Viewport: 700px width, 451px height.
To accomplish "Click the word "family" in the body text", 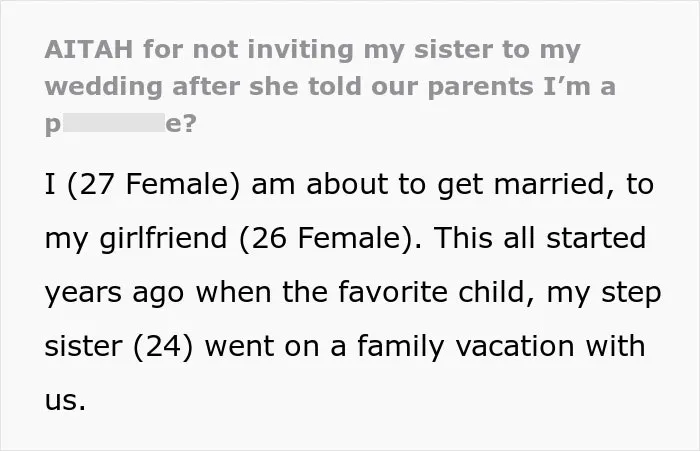I will (400, 347).
